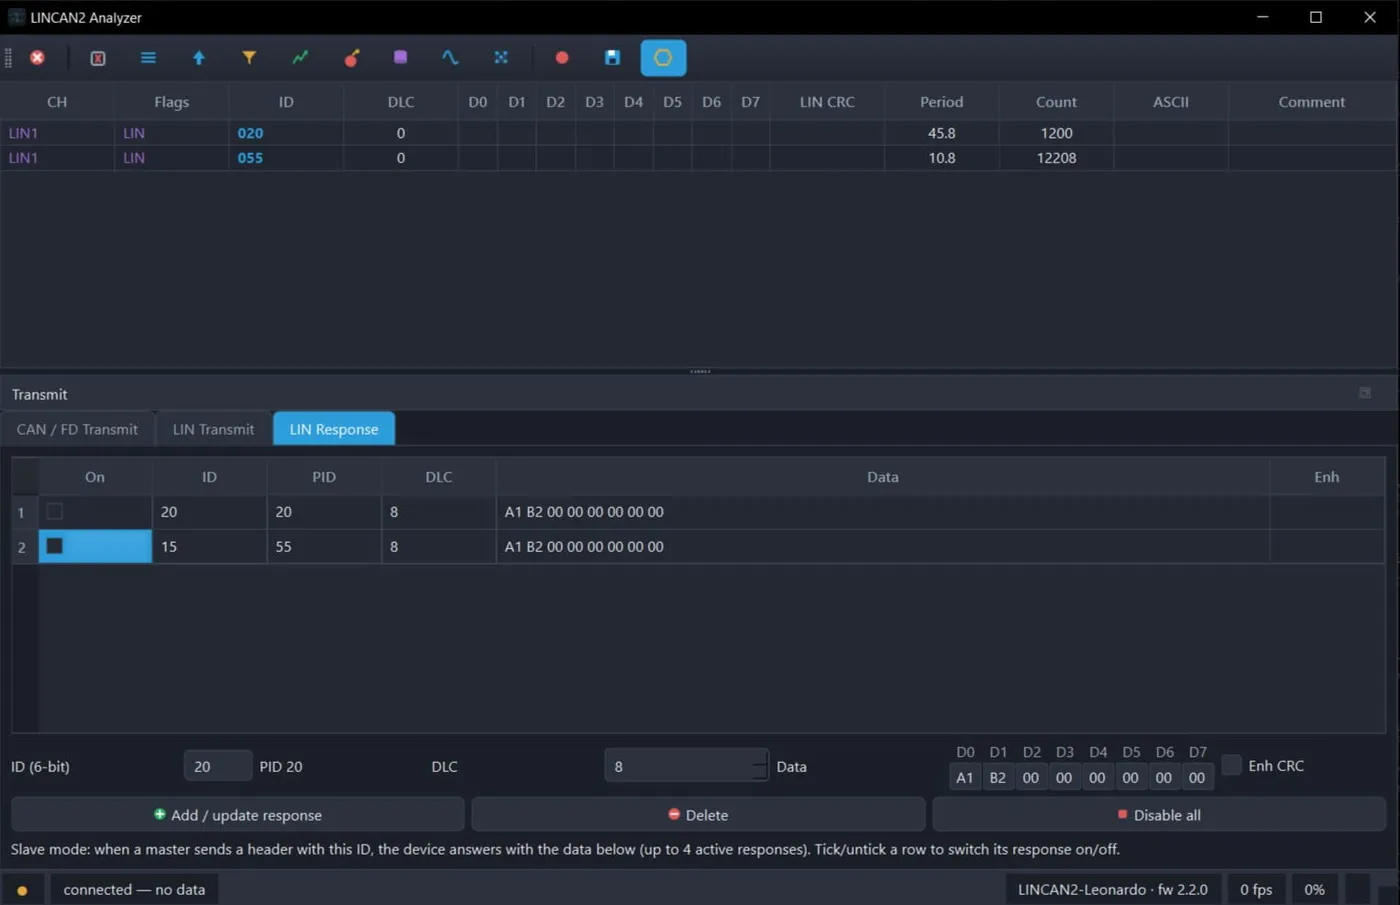Image resolution: width=1400 pixels, height=905 pixels.
Task: Switch to CAN / FD Transmit tab
Action: click(x=77, y=429)
